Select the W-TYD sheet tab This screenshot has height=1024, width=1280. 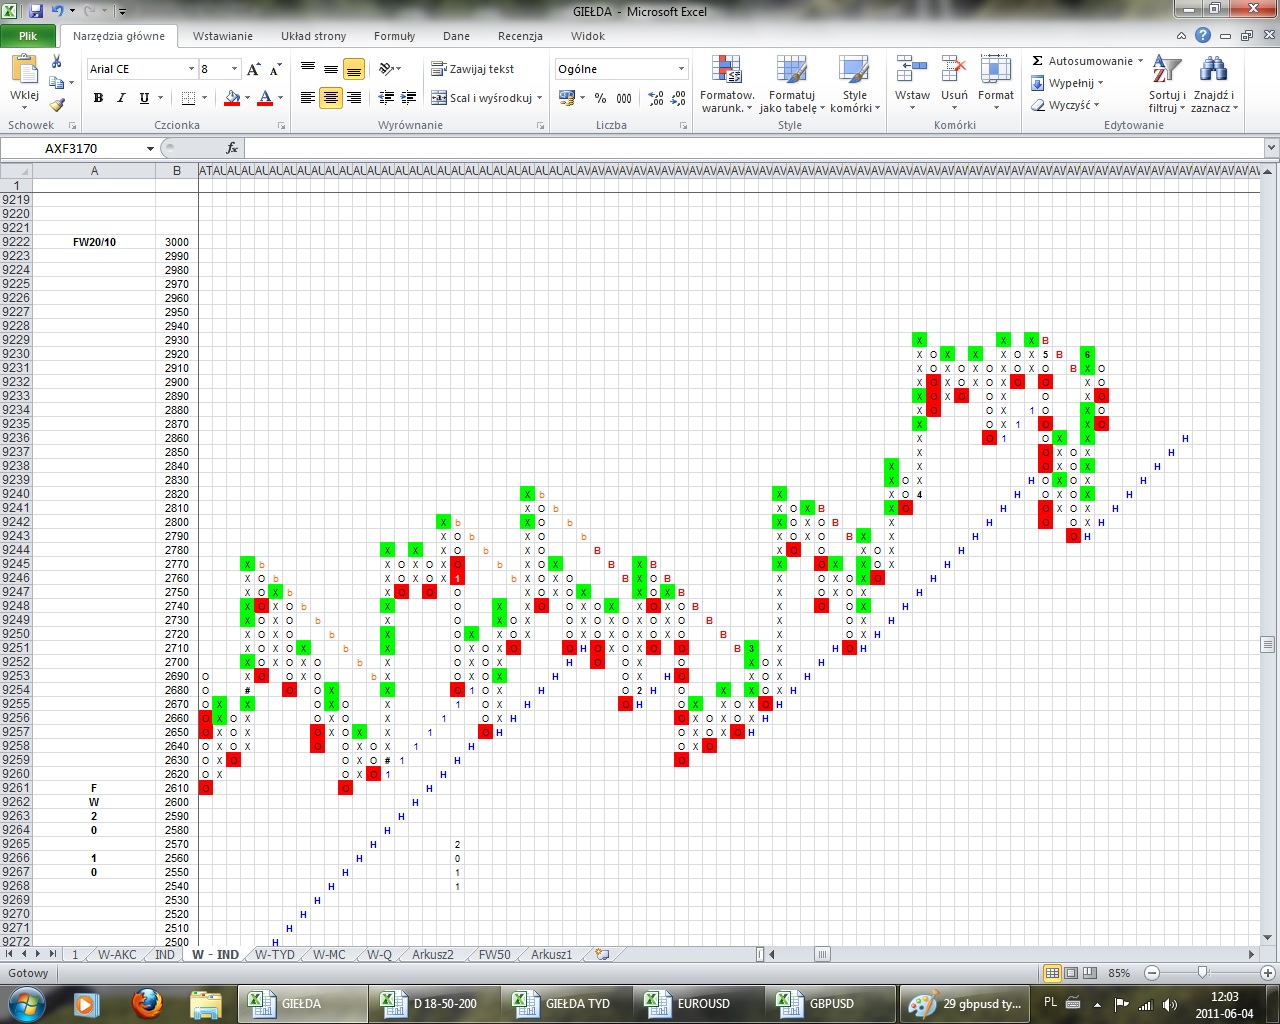coord(274,954)
